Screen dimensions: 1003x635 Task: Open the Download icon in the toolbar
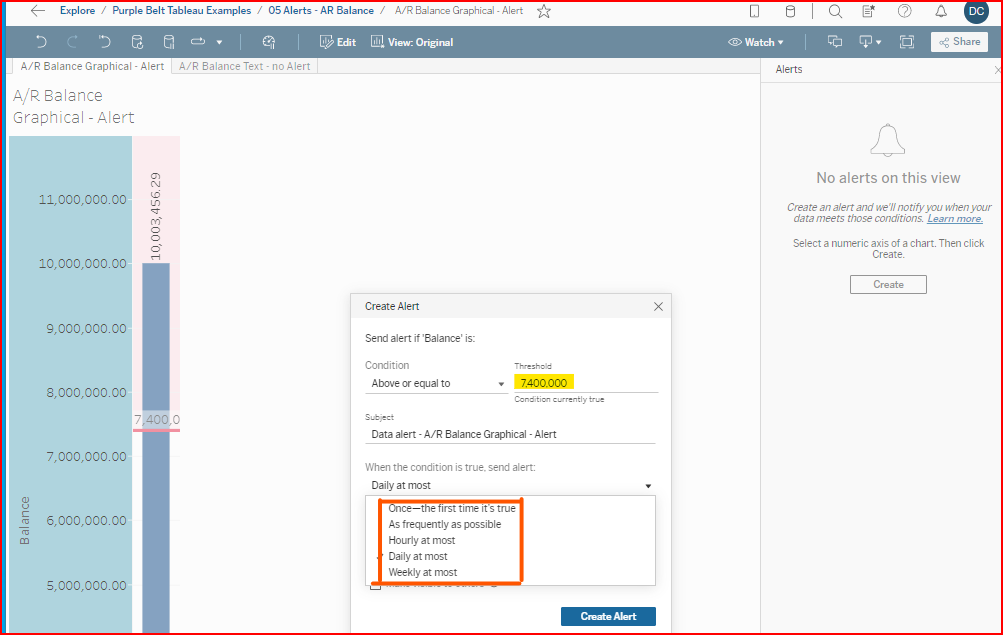866,42
